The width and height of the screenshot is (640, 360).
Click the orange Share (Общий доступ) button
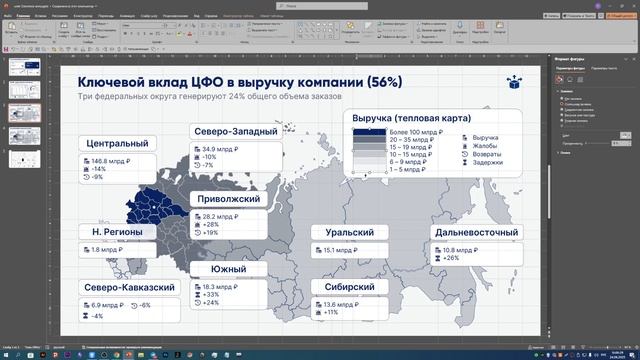click(x=621, y=16)
